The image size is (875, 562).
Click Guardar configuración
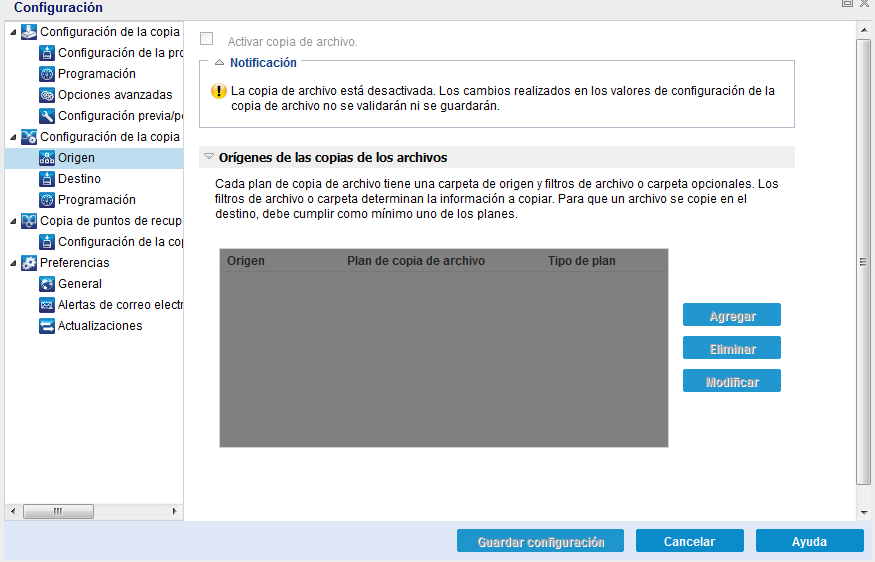[540, 541]
